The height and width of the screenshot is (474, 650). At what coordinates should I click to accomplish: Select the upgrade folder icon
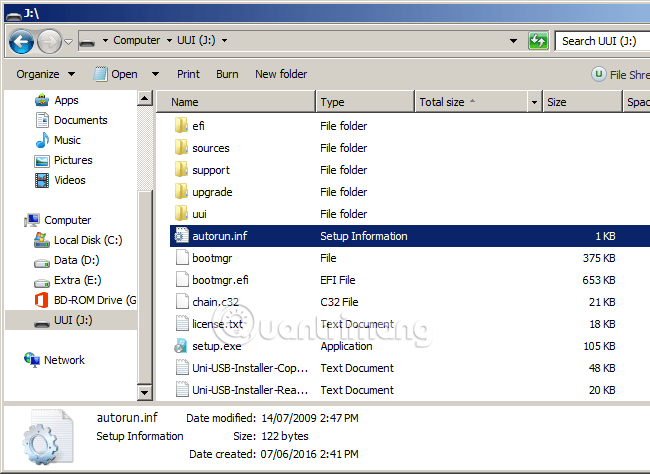pyautogui.click(x=181, y=191)
